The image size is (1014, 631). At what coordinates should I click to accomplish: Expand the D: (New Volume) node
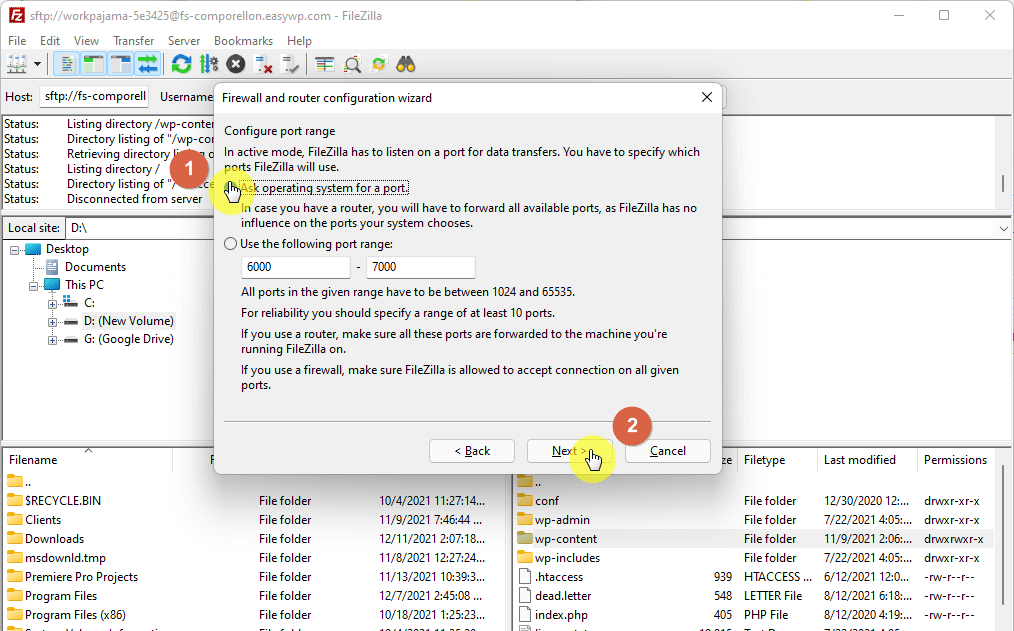tap(52, 322)
